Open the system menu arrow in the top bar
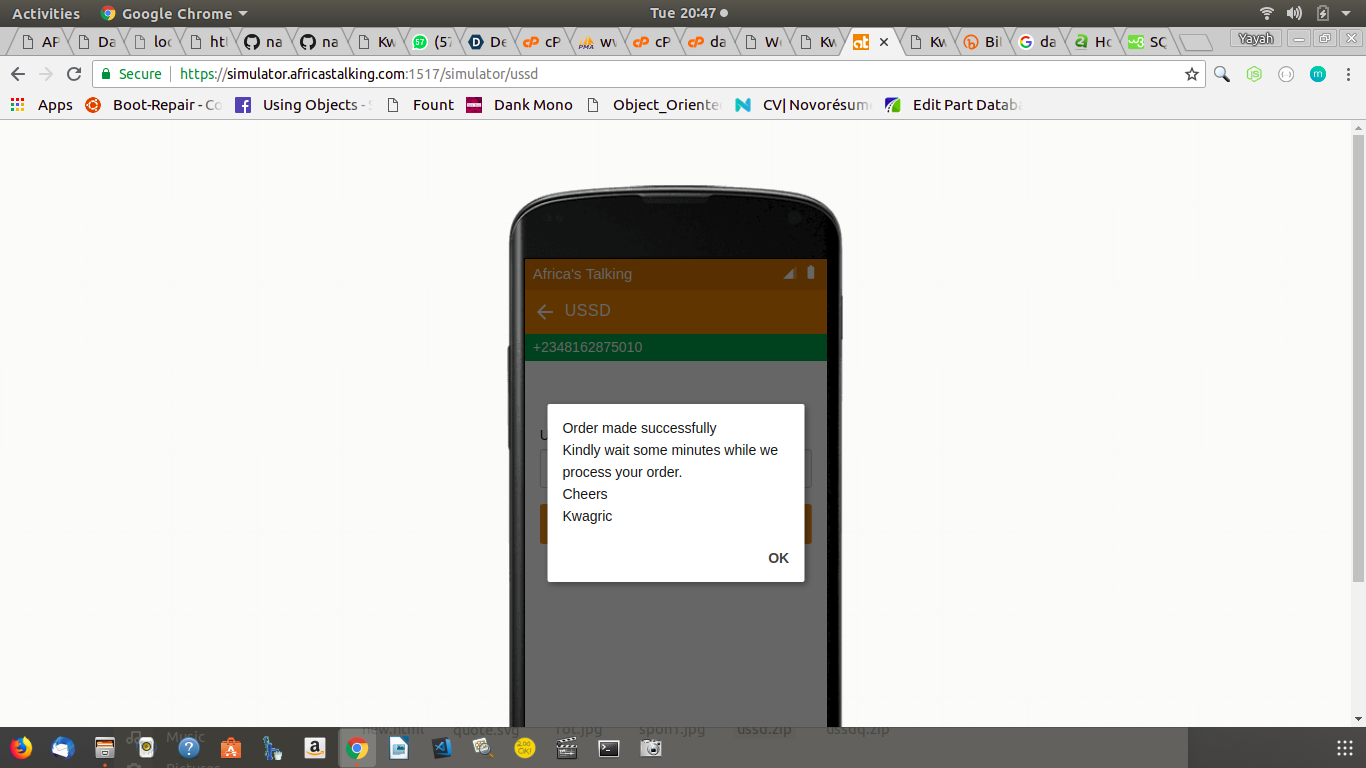 1348,14
